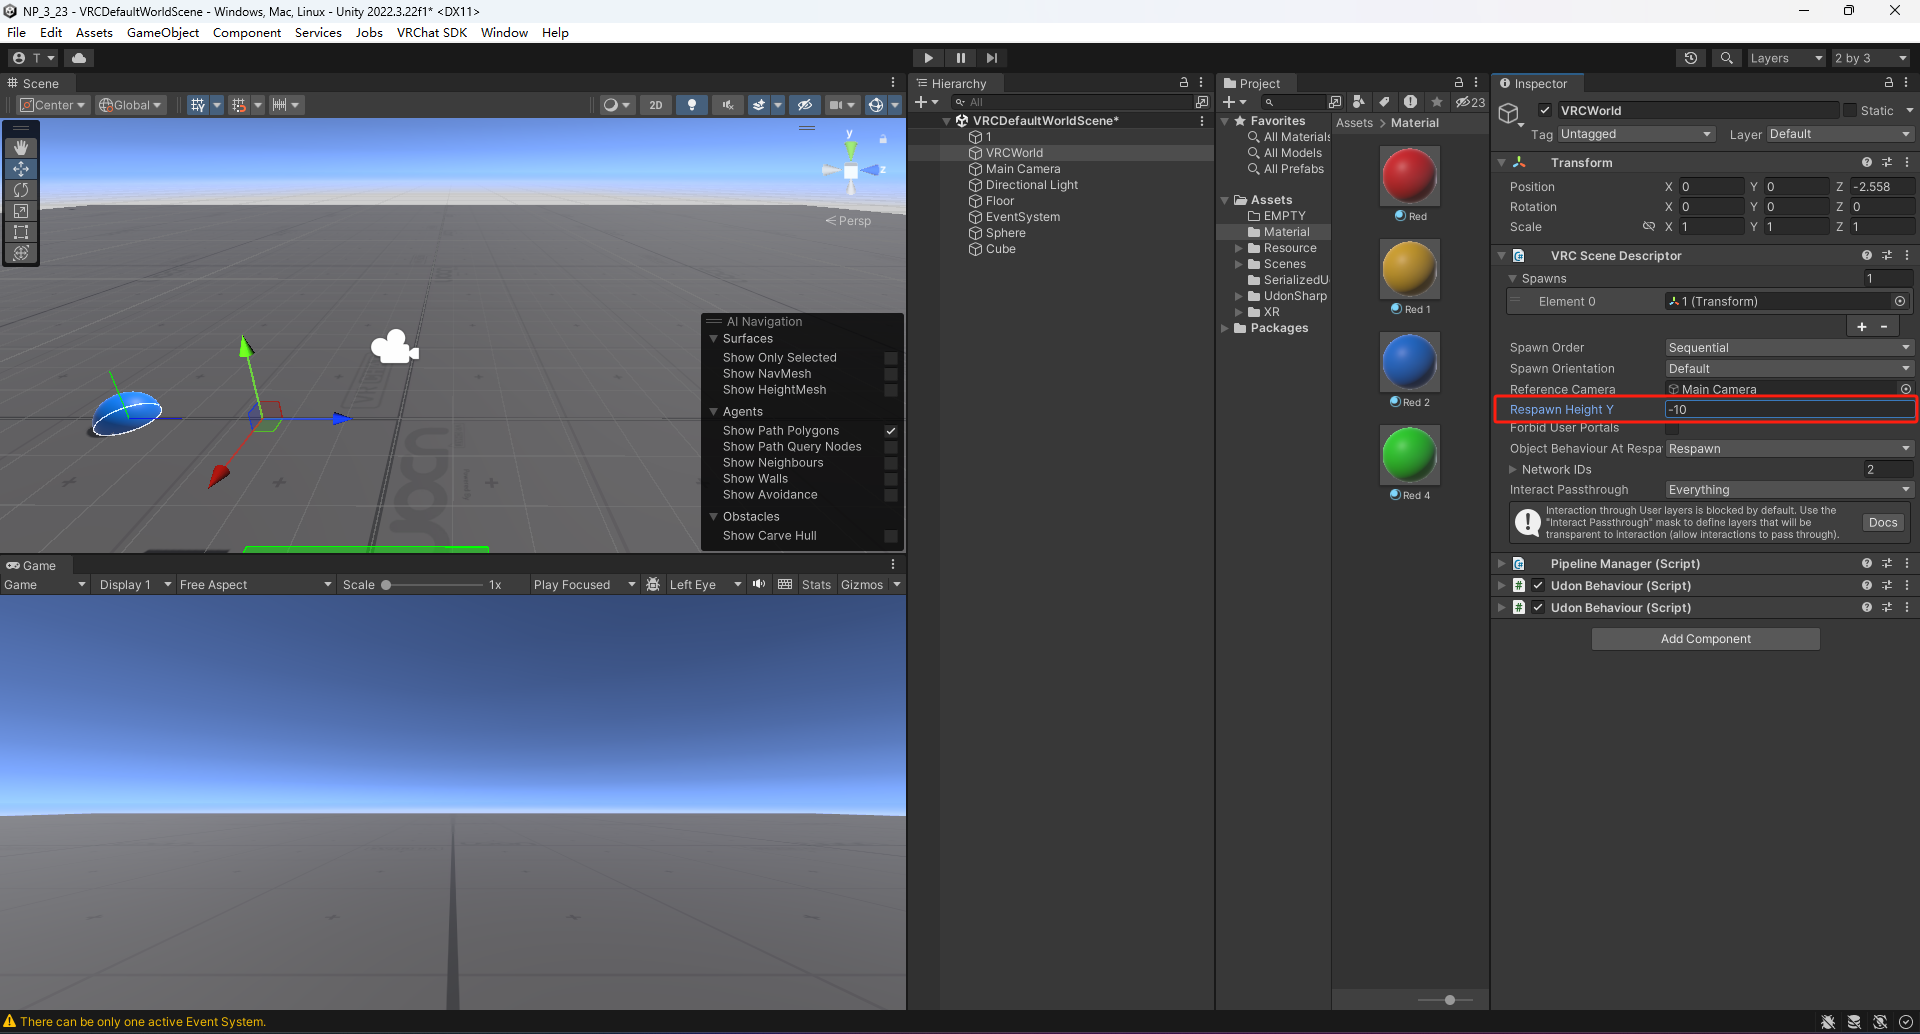The image size is (1920, 1034).
Task: Enable Show NavMesh checkbox
Action: tap(891, 374)
